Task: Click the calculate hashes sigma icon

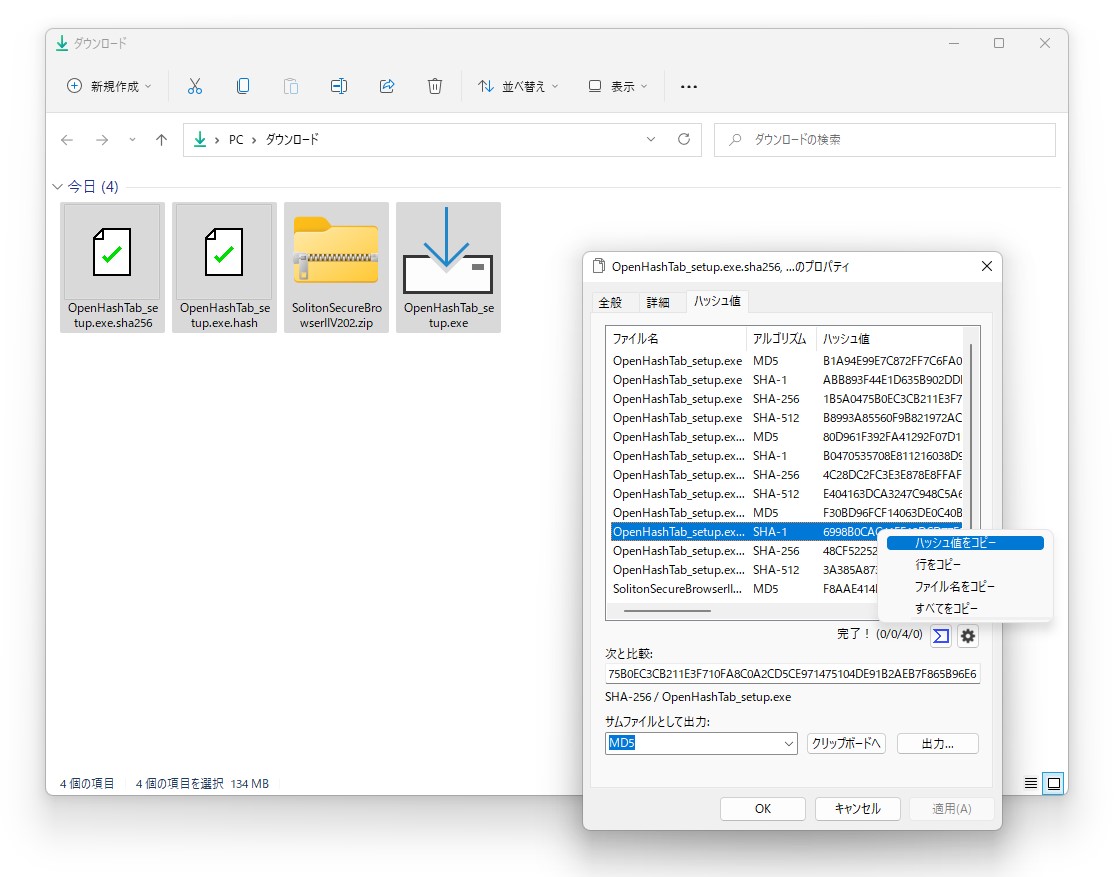Action: tap(941, 635)
